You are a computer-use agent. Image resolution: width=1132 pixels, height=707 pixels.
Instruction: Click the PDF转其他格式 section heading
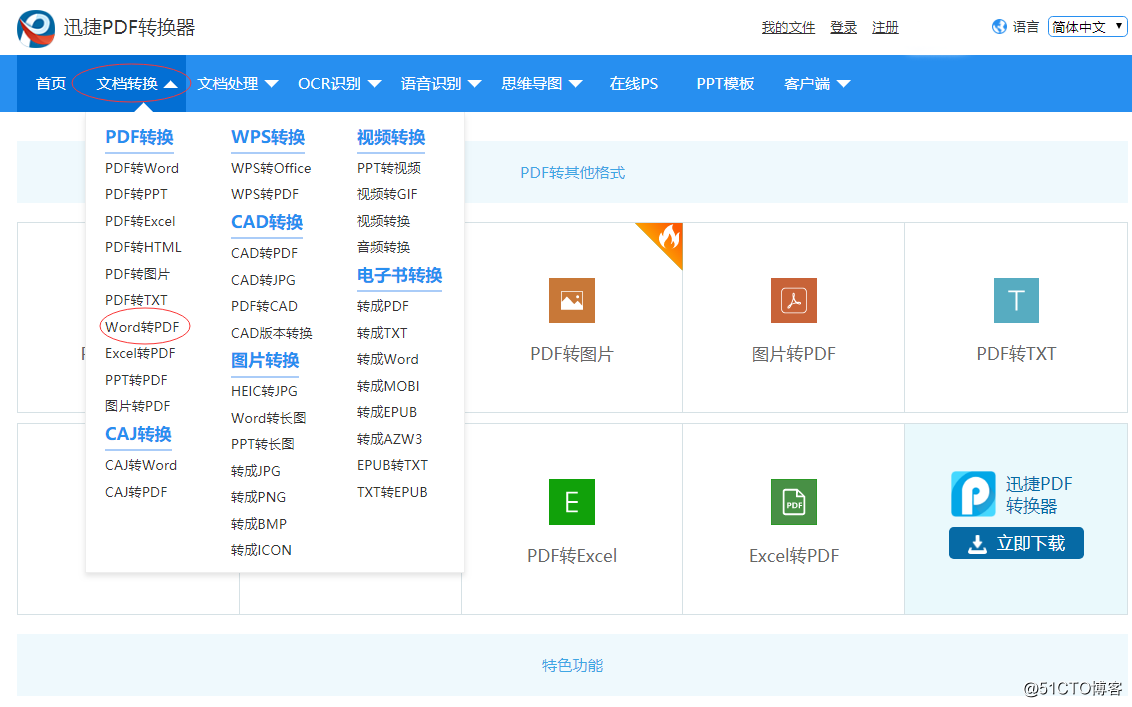pyautogui.click(x=572, y=173)
